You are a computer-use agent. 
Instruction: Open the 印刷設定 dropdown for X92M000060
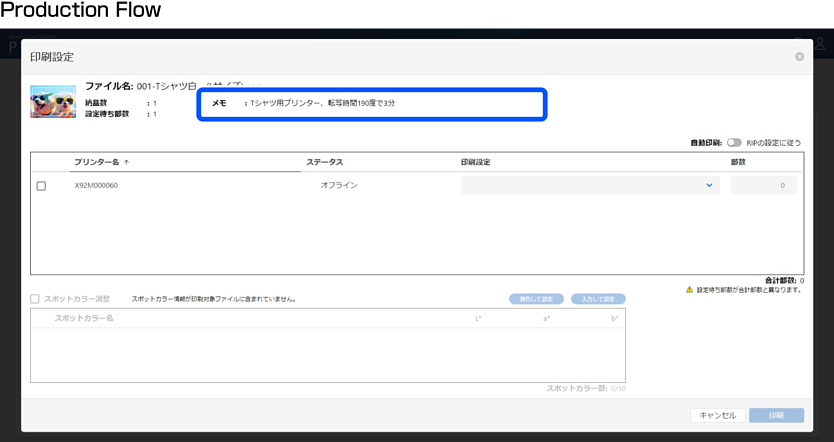tap(590, 185)
